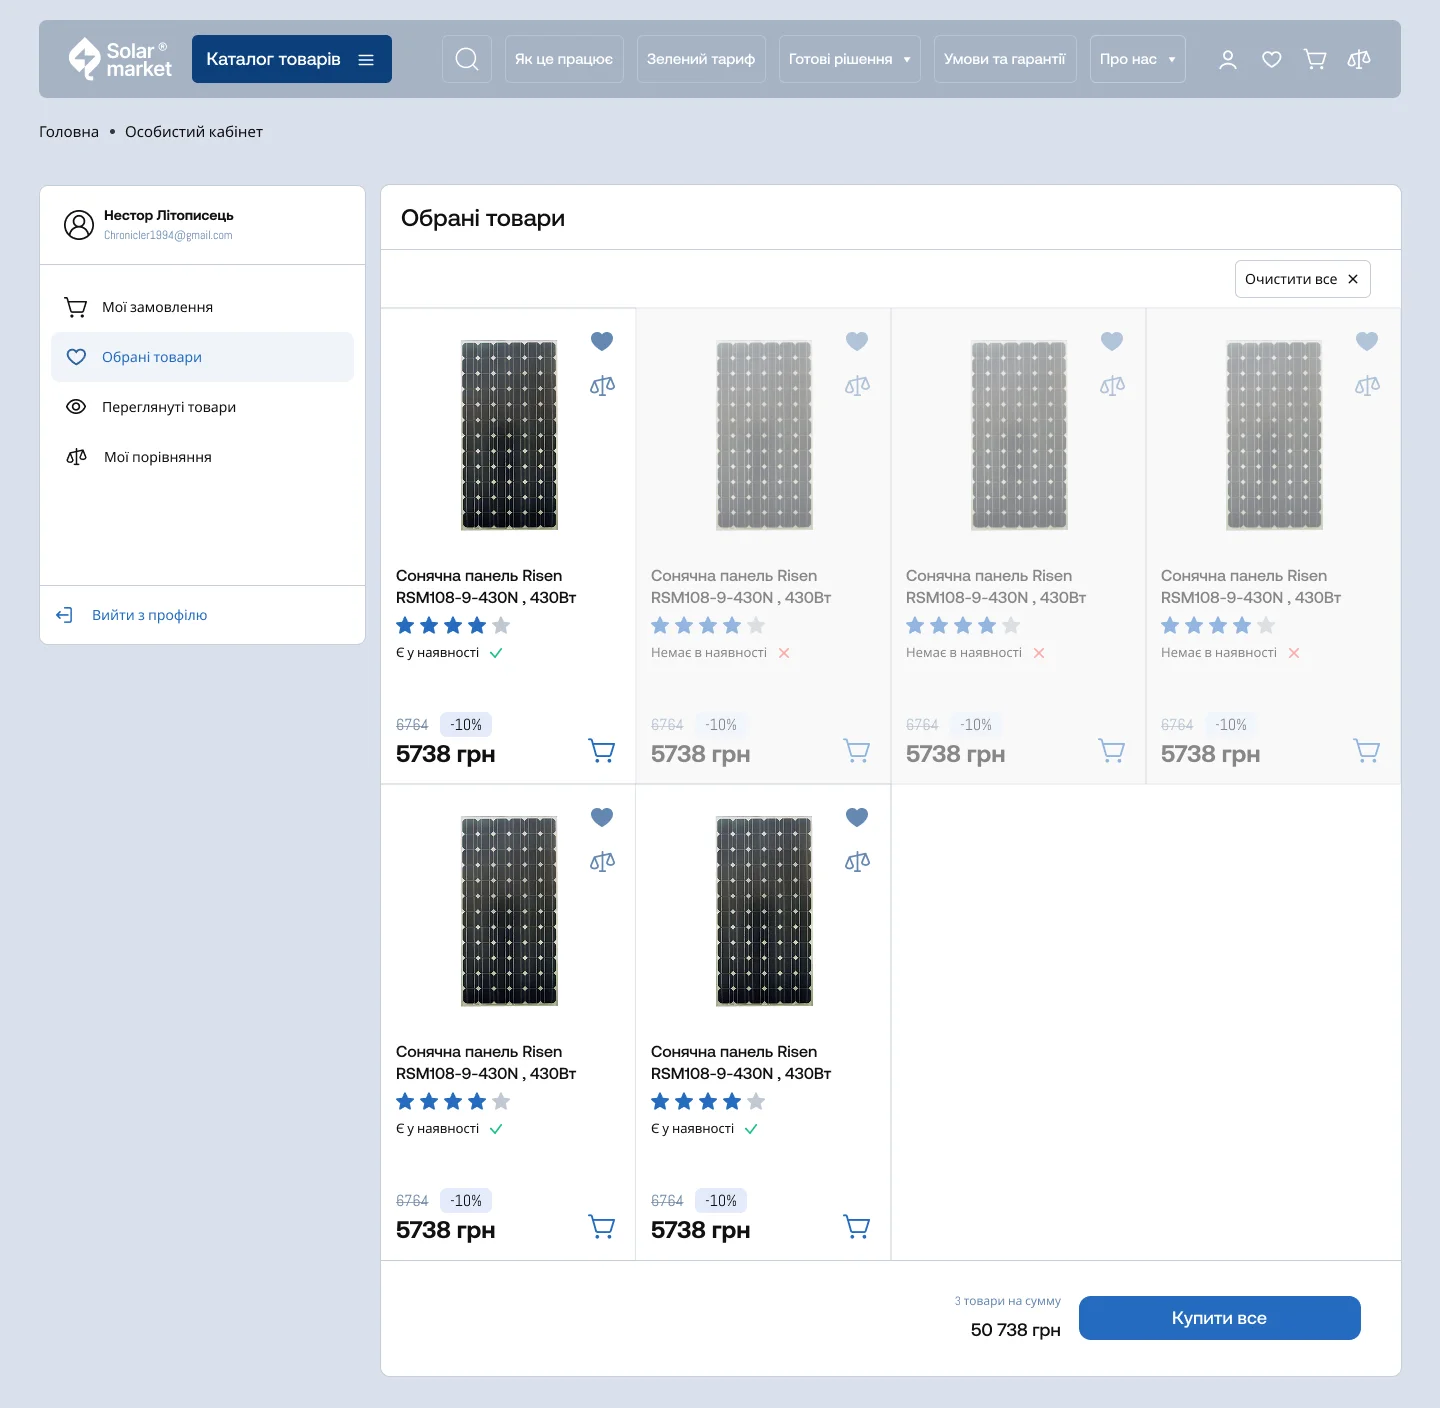This screenshot has height=1408, width=1440.
Task: Open the shopping cart icon in header
Action: [x=1315, y=60]
